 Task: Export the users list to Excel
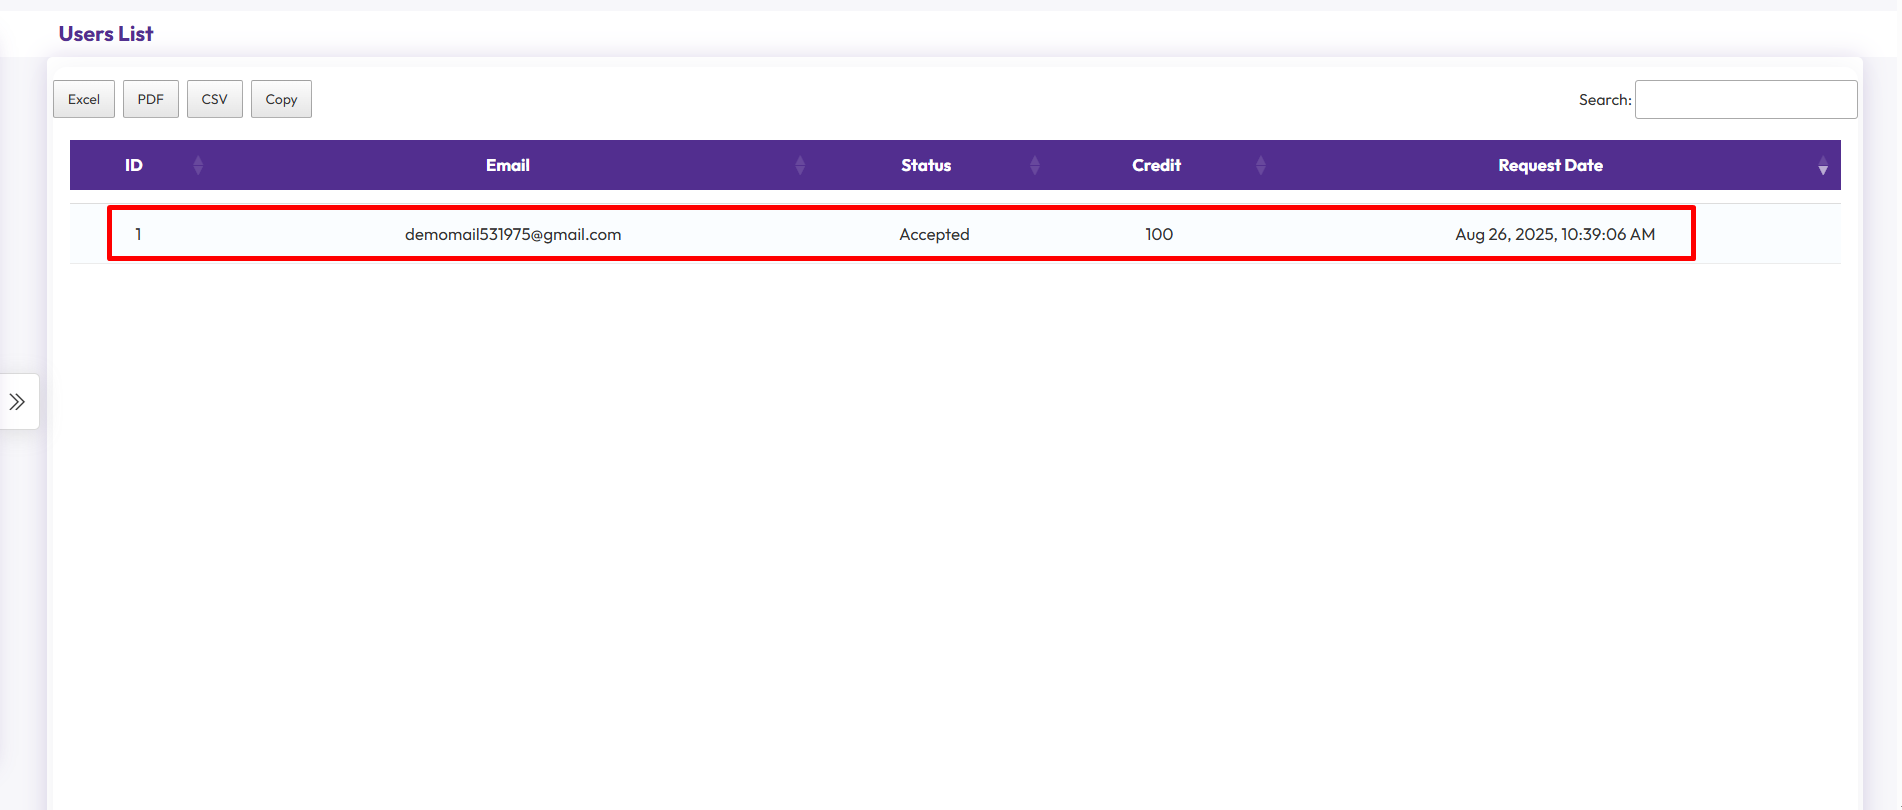(x=84, y=99)
